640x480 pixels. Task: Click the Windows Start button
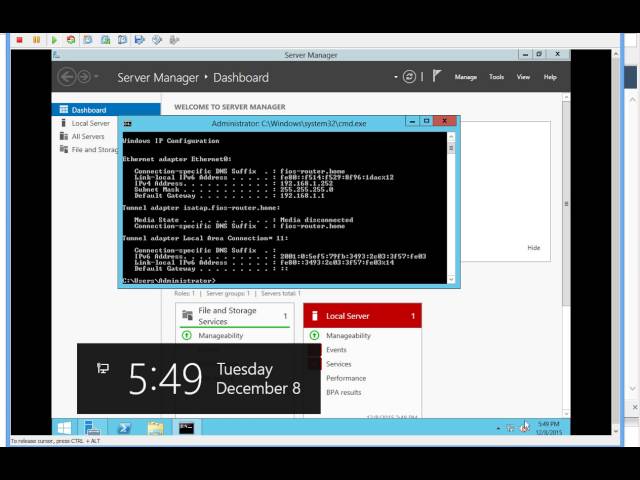pos(64,428)
